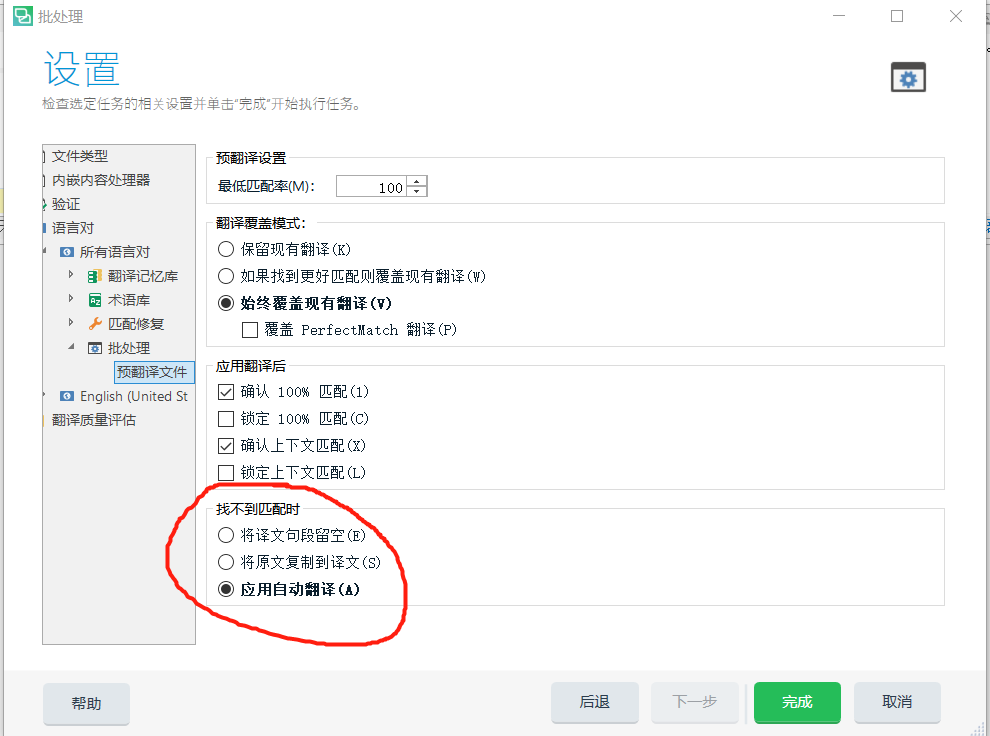Increase 最低匹配率 with up arrow
This screenshot has height=736, width=990.
[417, 182]
